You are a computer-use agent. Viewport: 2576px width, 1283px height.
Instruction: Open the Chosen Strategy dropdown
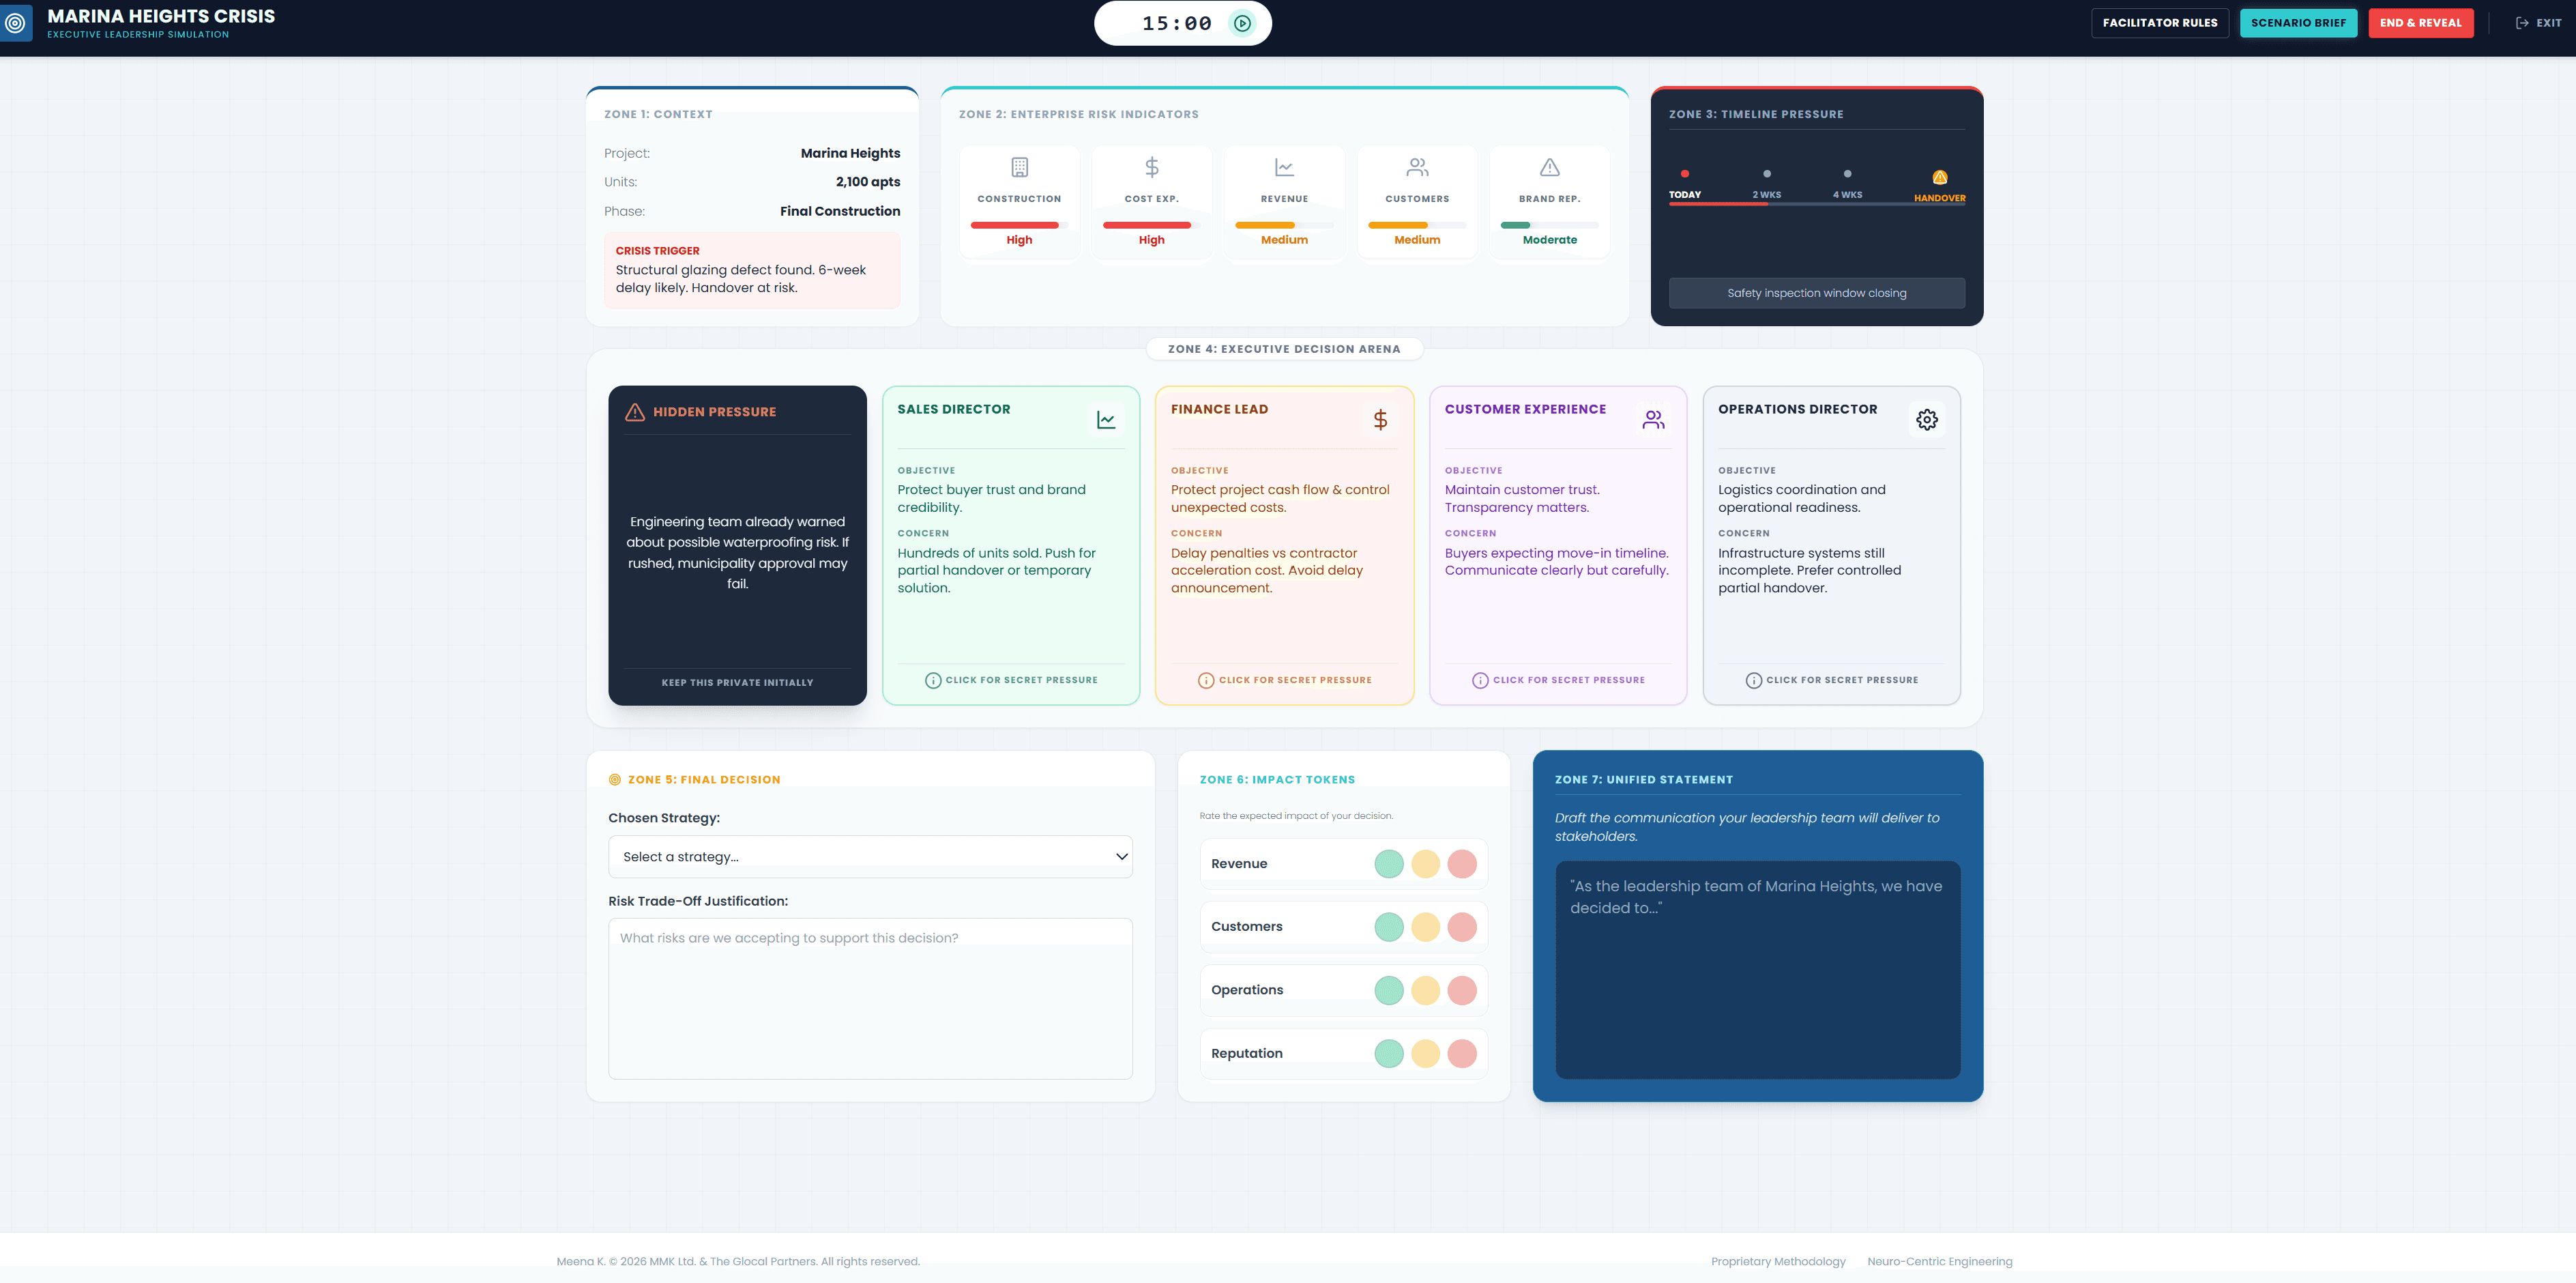(870, 857)
